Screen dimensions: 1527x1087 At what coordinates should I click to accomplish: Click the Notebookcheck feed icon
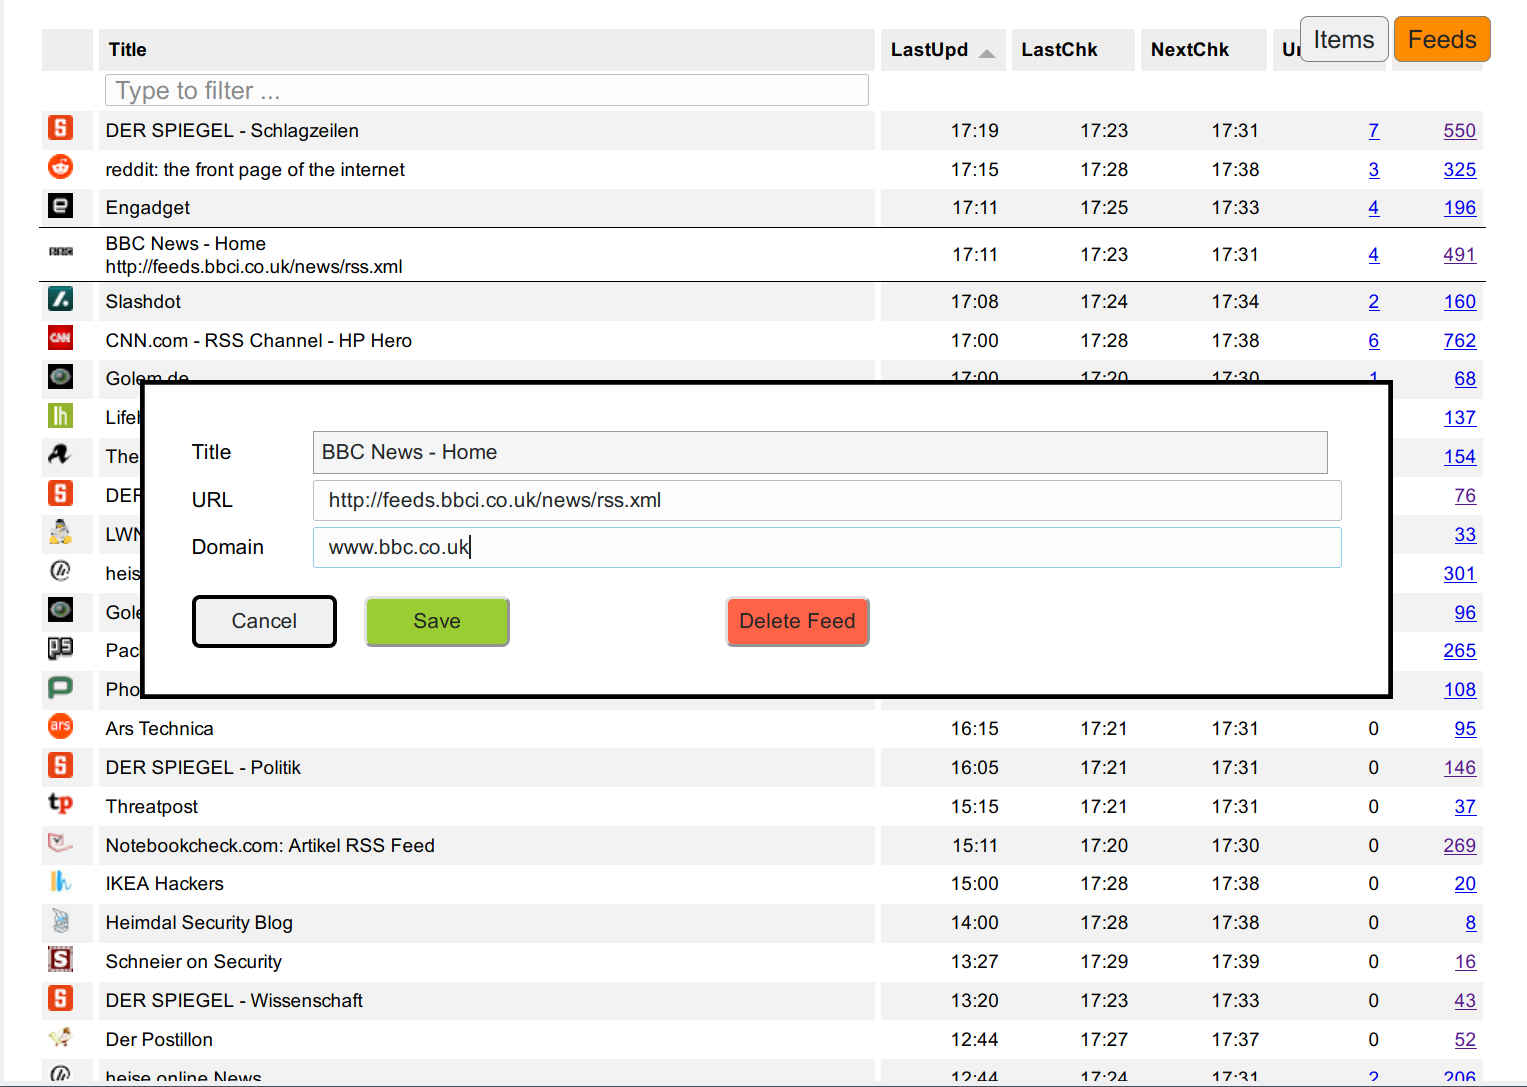61,843
